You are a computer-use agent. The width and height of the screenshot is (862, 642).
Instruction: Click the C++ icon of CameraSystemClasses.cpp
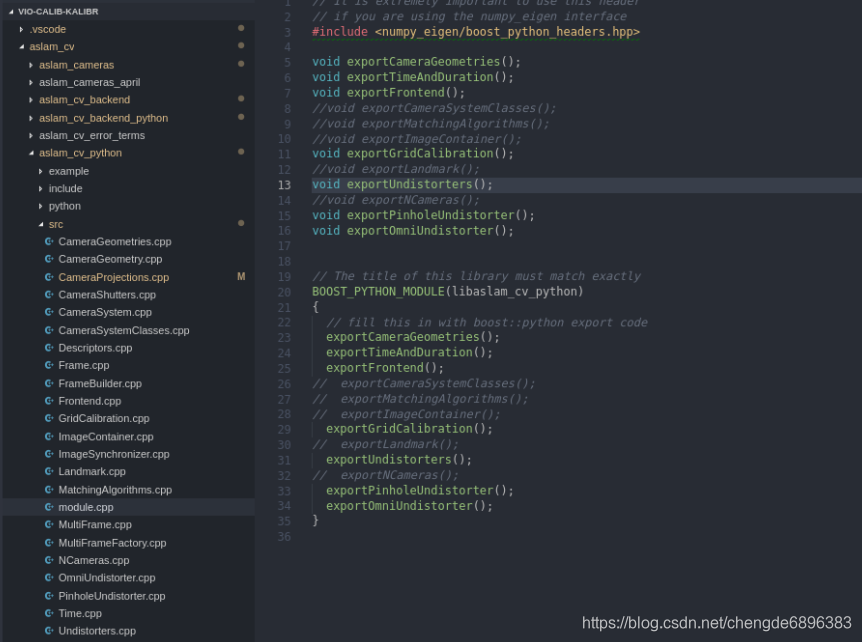49,330
